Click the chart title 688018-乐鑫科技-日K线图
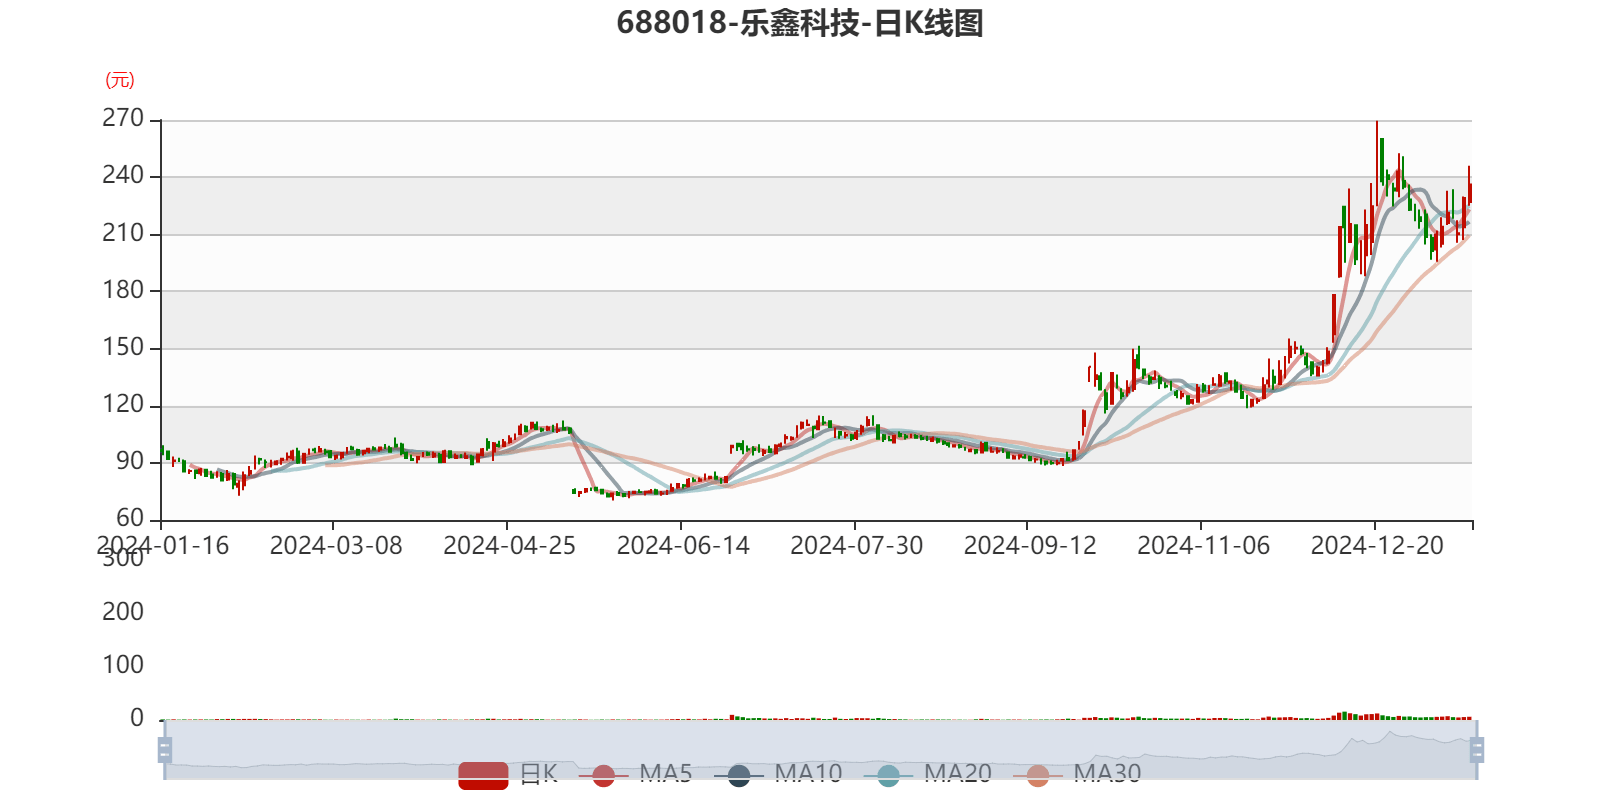Viewport: 1600px width, 800px height. click(x=800, y=23)
